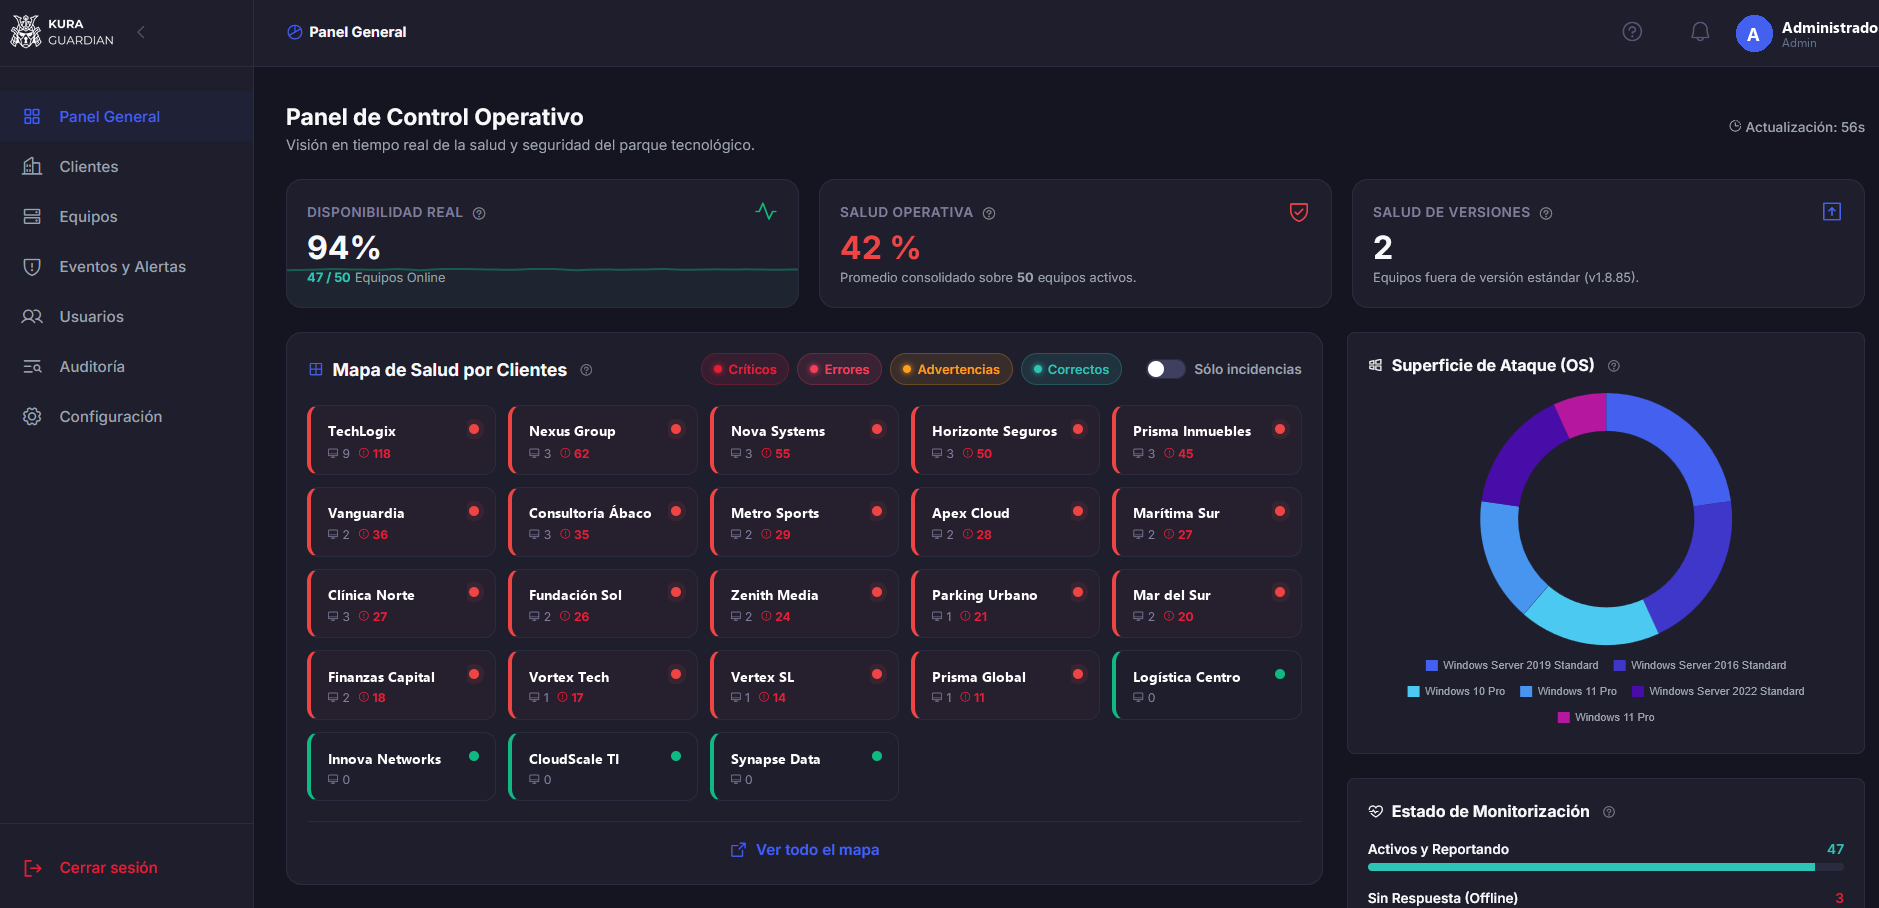The width and height of the screenshot is (1879, 908).
Task: Click the Ver todo el mapa link
Action: click(x=817, y=850)
